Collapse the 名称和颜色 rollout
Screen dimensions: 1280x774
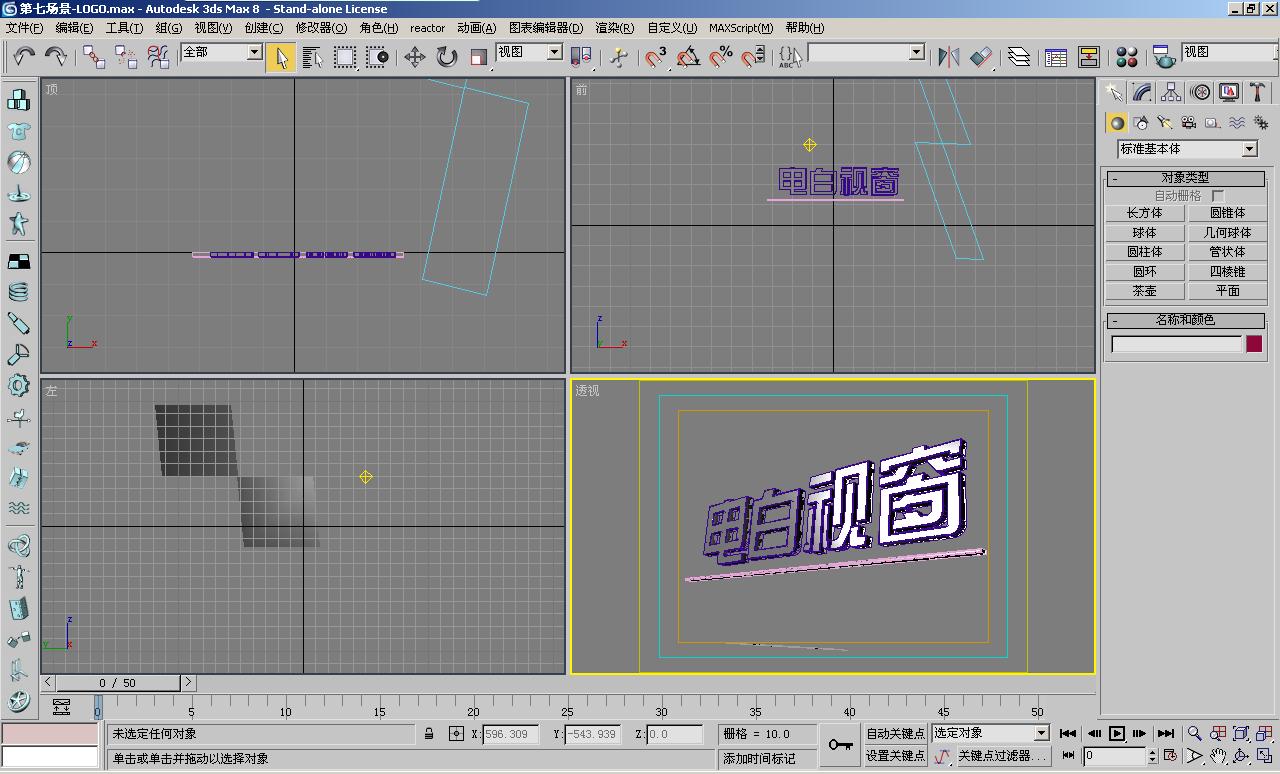[1185, 320]
